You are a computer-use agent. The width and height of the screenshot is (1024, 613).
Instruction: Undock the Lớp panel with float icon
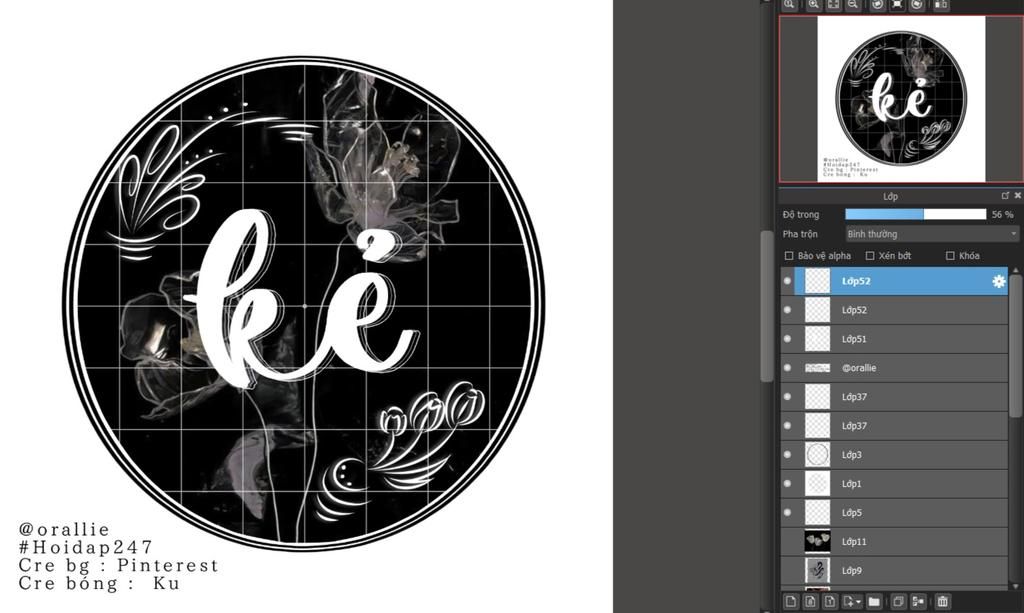pos(1005,196)
